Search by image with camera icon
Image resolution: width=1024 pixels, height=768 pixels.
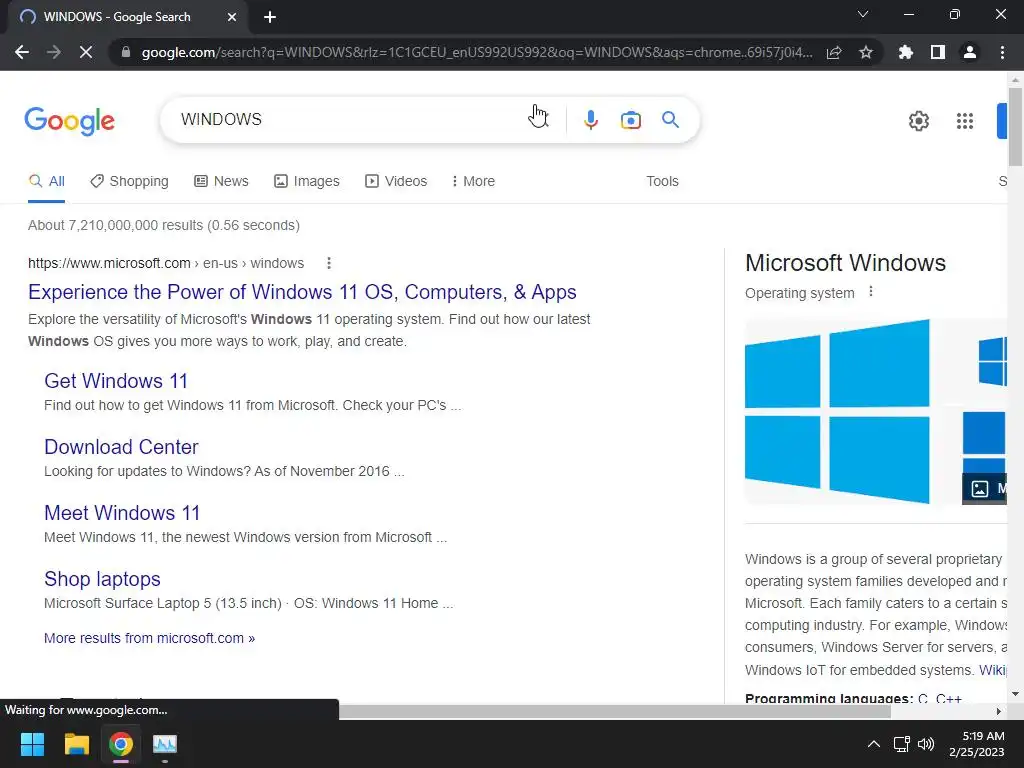[x=630, y=120]
